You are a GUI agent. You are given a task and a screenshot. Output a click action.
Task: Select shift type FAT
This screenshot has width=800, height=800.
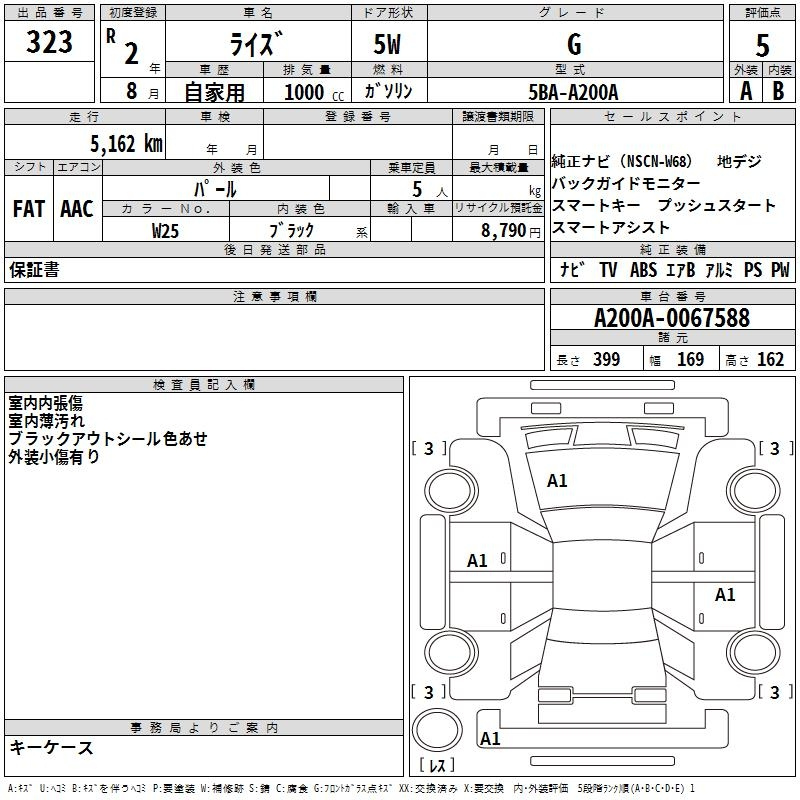pos(29,209)
